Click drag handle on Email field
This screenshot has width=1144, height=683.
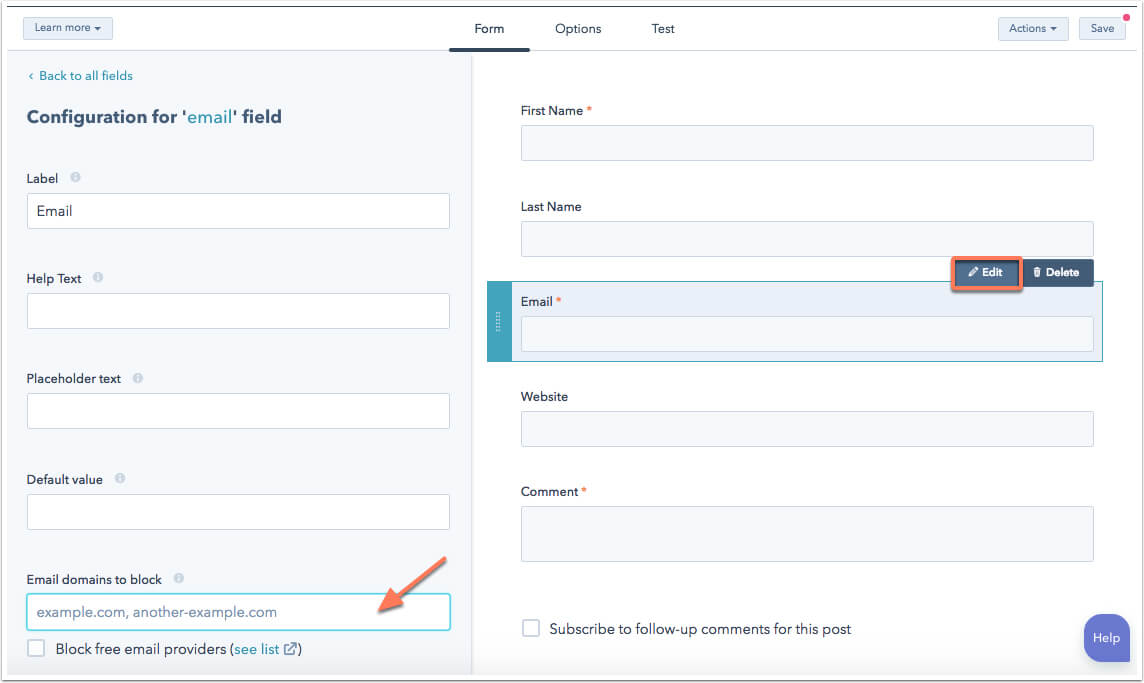coord(499,321)
